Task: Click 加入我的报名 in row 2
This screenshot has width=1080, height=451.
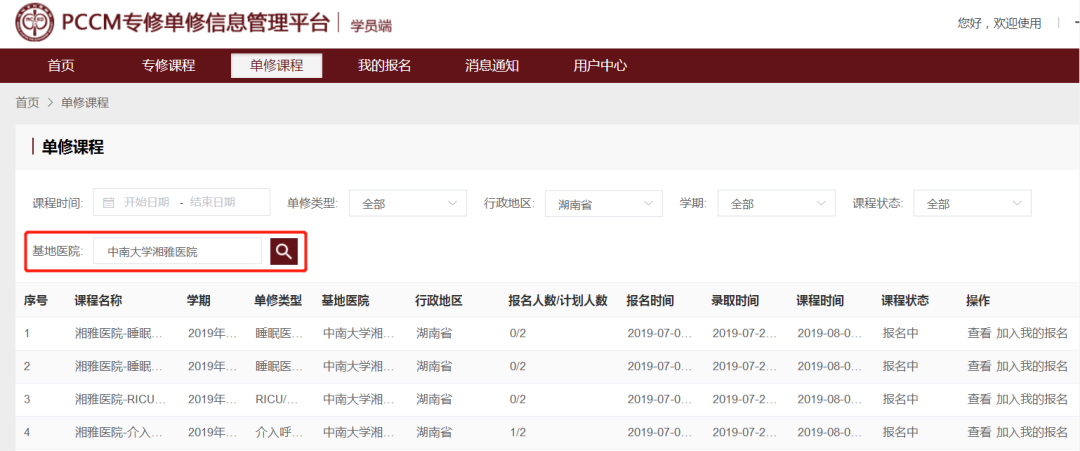Action: 1032,366
